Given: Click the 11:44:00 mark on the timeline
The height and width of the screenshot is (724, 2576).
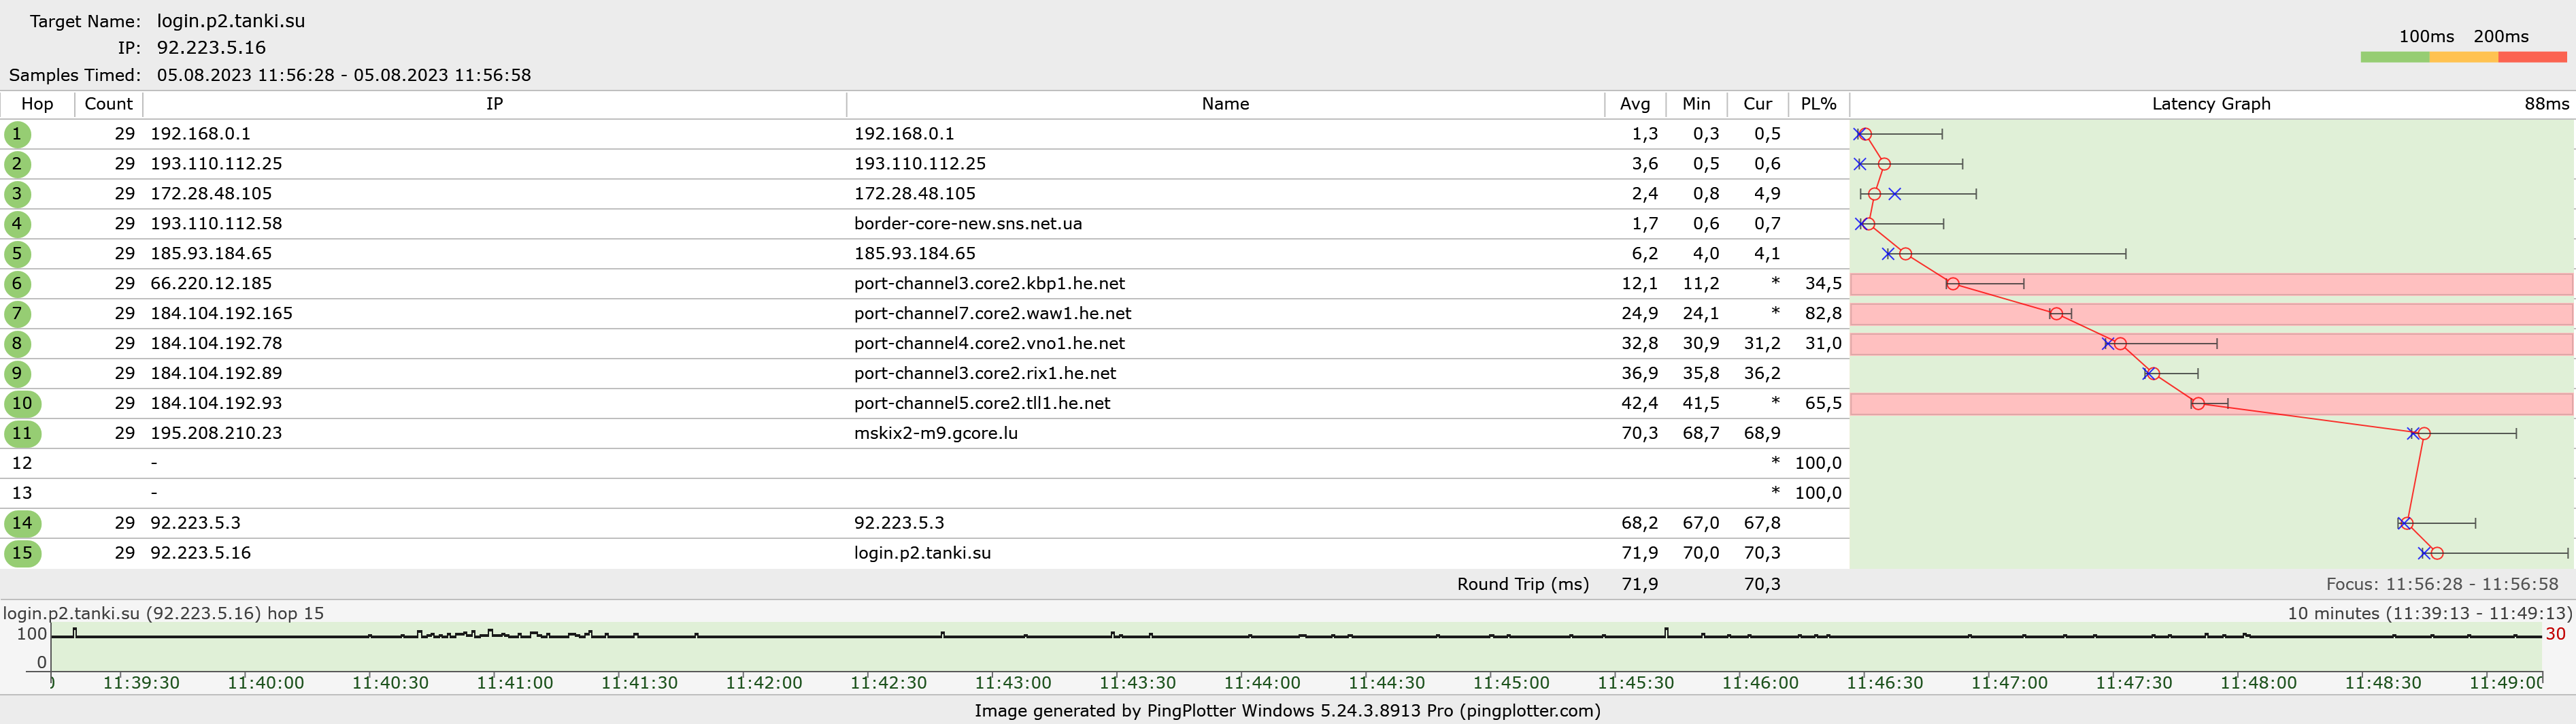Looking at the screenshot, I should 1262,683.
